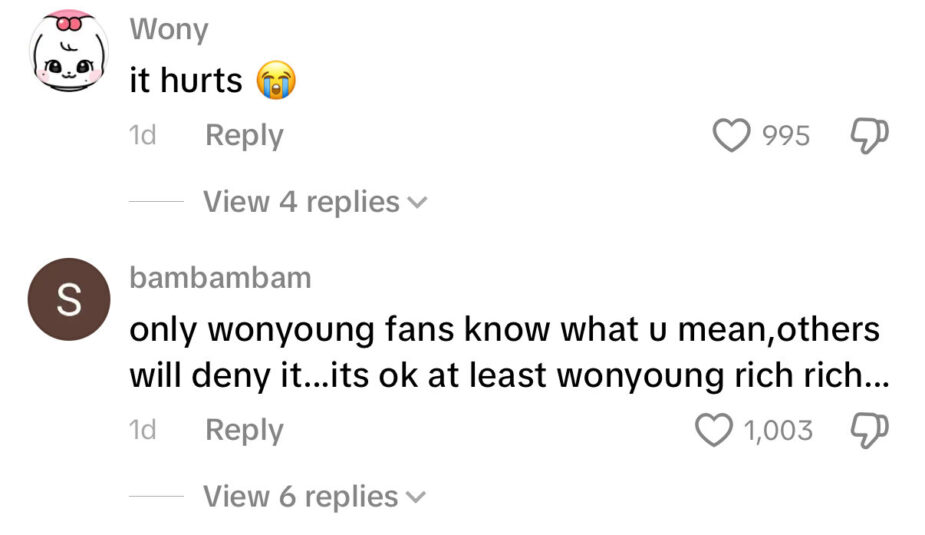
Task: Dislike bambambam's comment with thumbs-down
Action: [x=869, y=430]
